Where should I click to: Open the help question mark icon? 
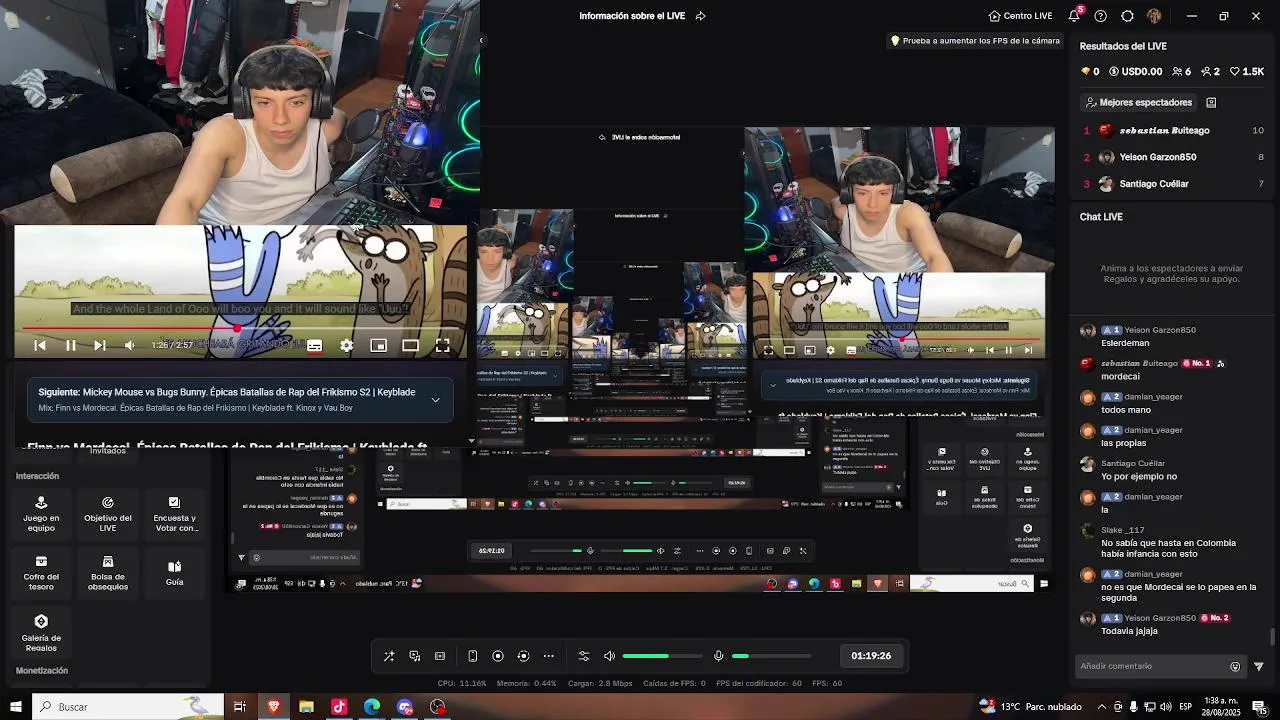click(x=1101, y=16)
